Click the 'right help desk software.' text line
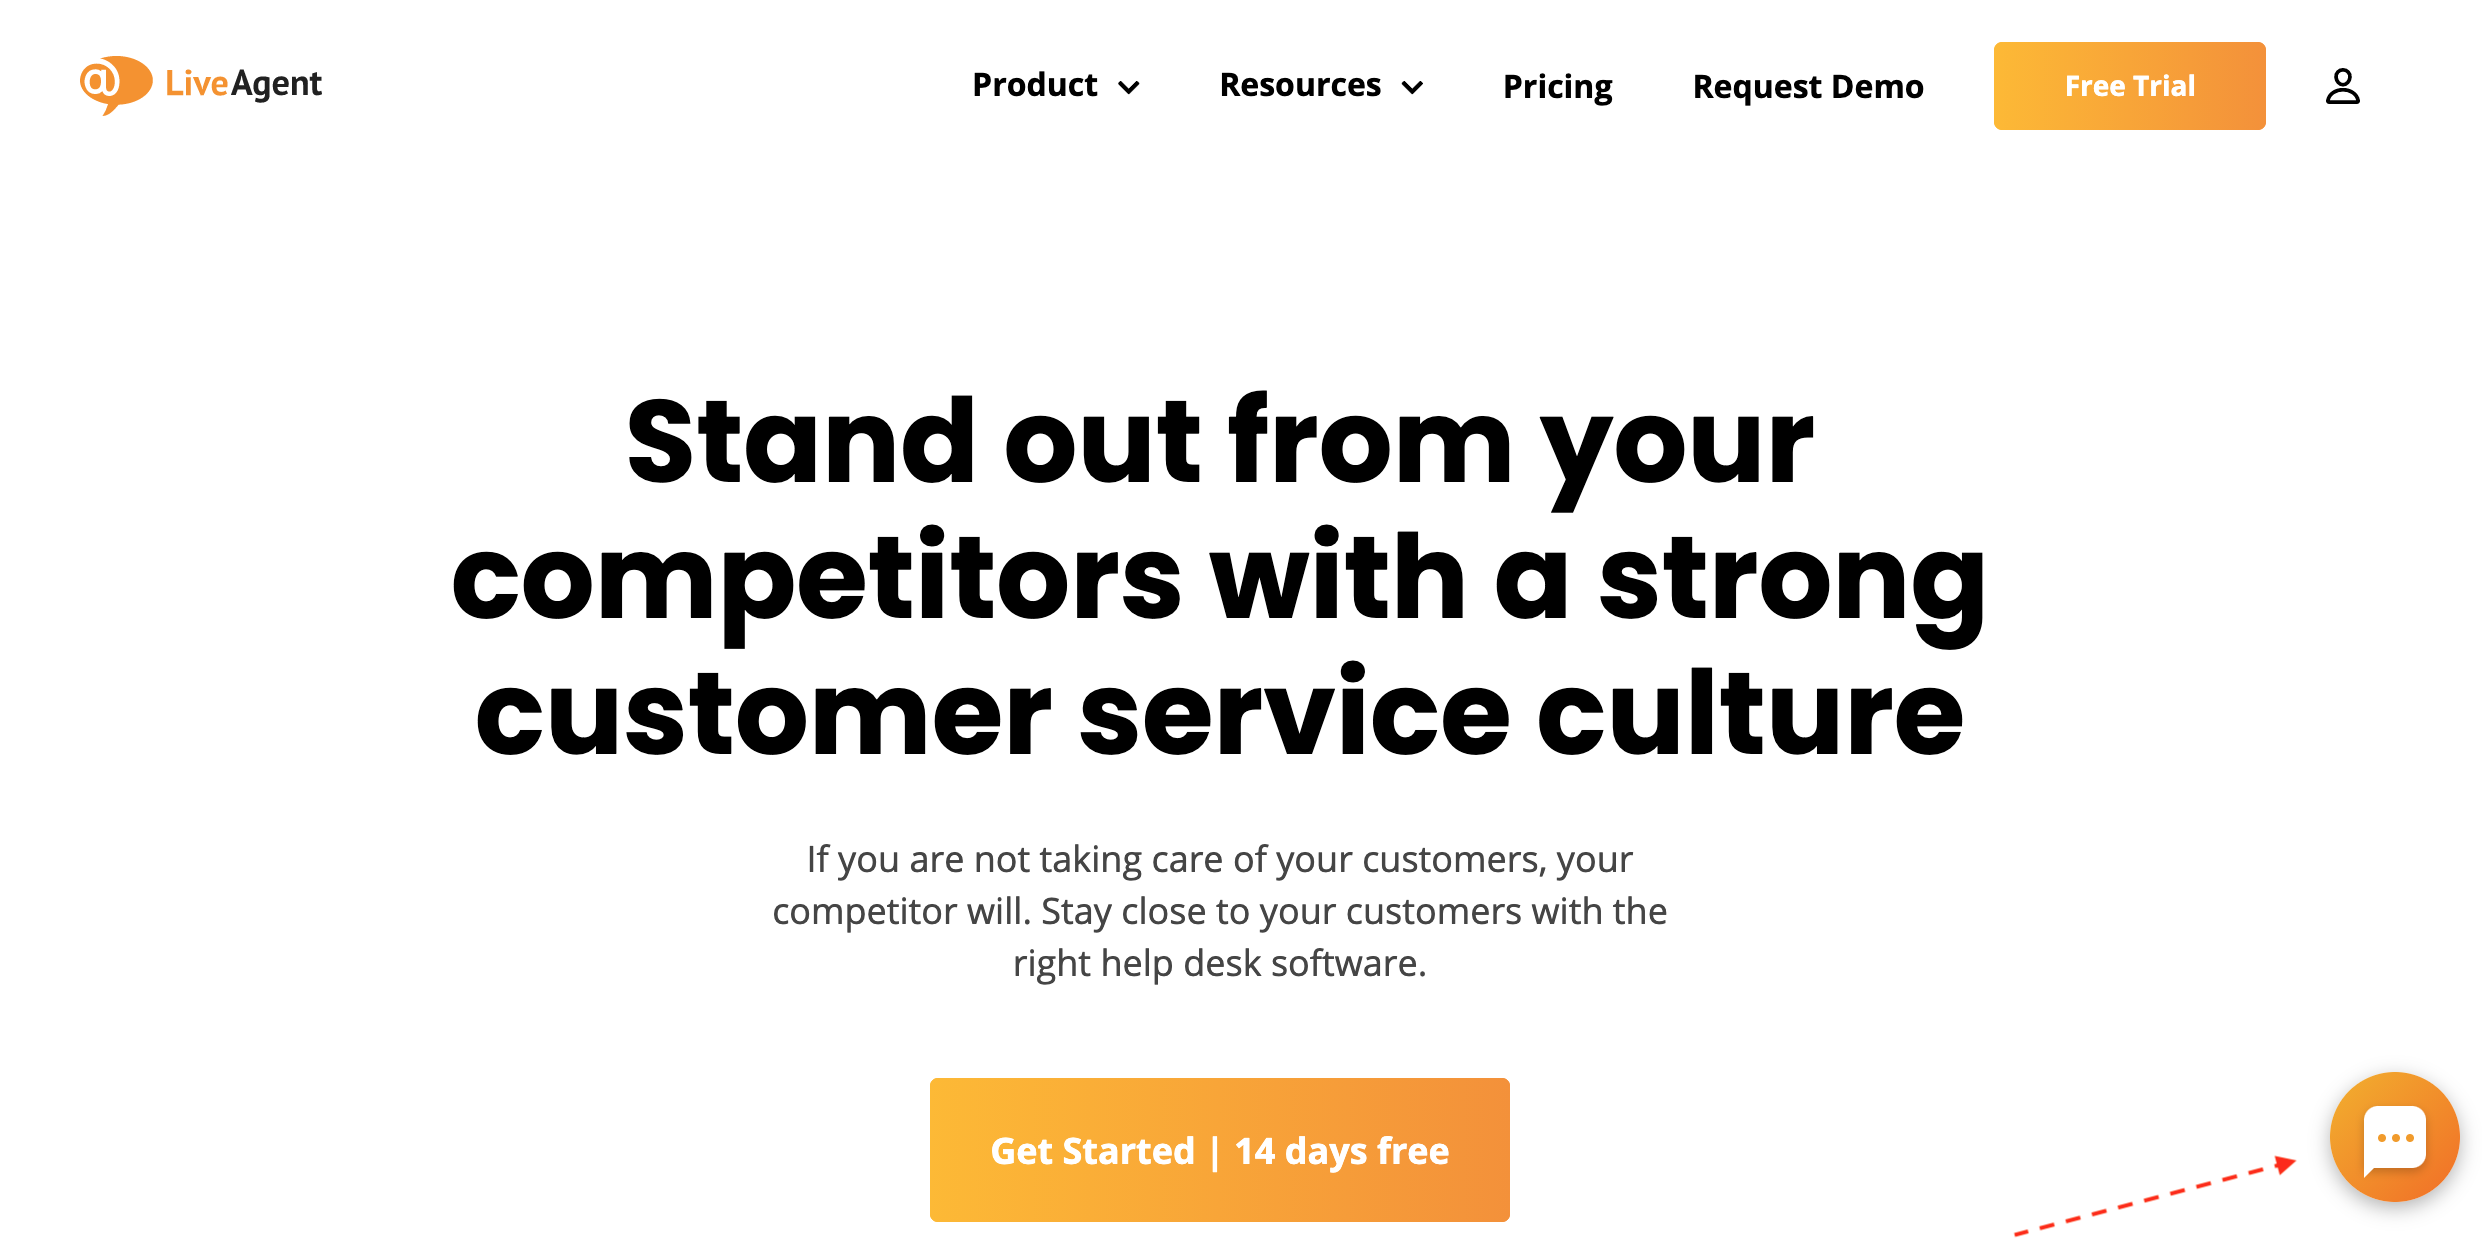 coord(1220,963)
